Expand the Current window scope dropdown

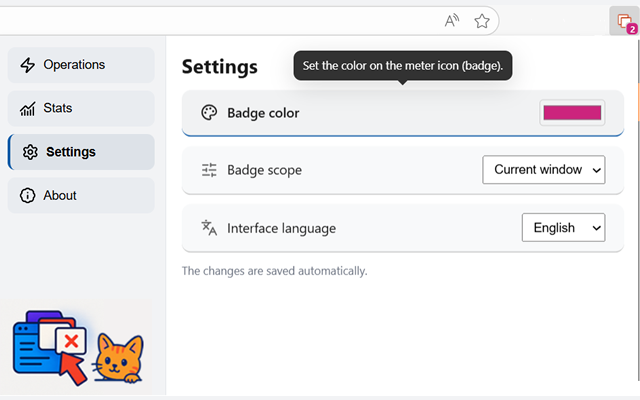tap(543, 169)
